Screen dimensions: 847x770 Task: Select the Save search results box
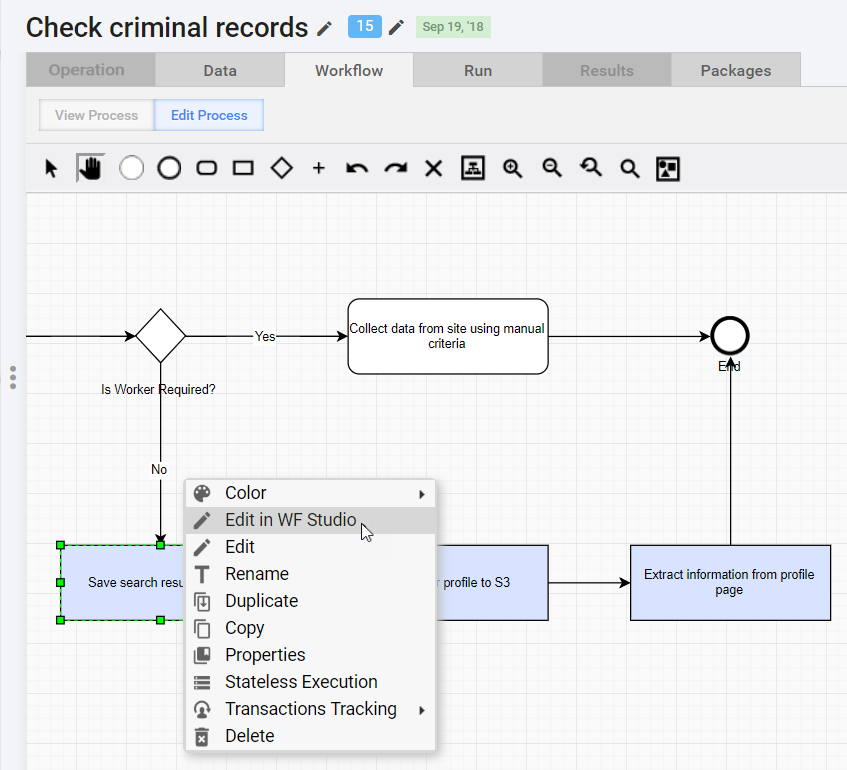coord(123,582)
